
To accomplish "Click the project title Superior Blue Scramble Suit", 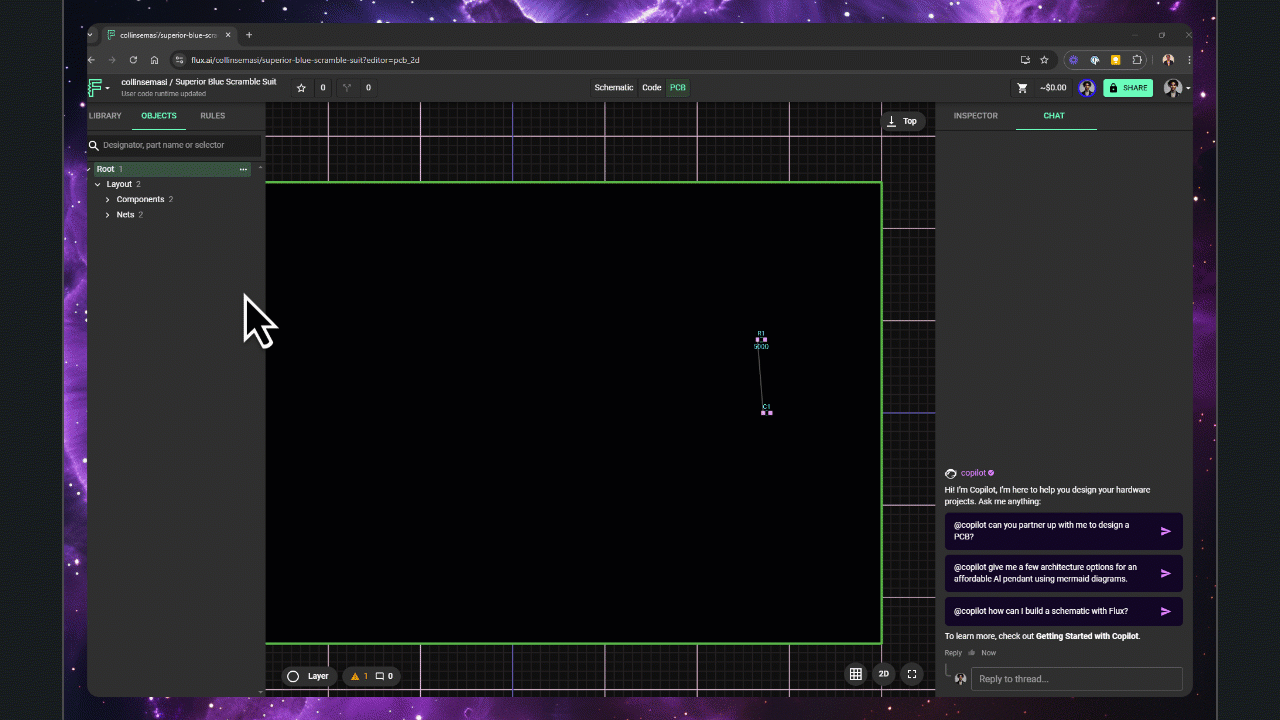I will 226,82.
